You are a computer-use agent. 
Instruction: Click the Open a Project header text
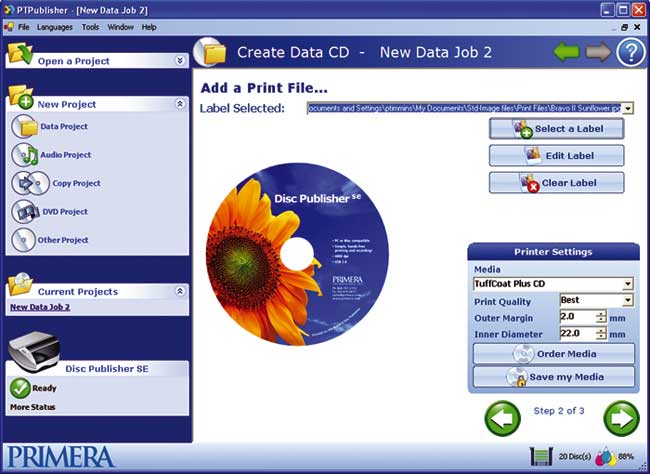(x=74, y=61)
